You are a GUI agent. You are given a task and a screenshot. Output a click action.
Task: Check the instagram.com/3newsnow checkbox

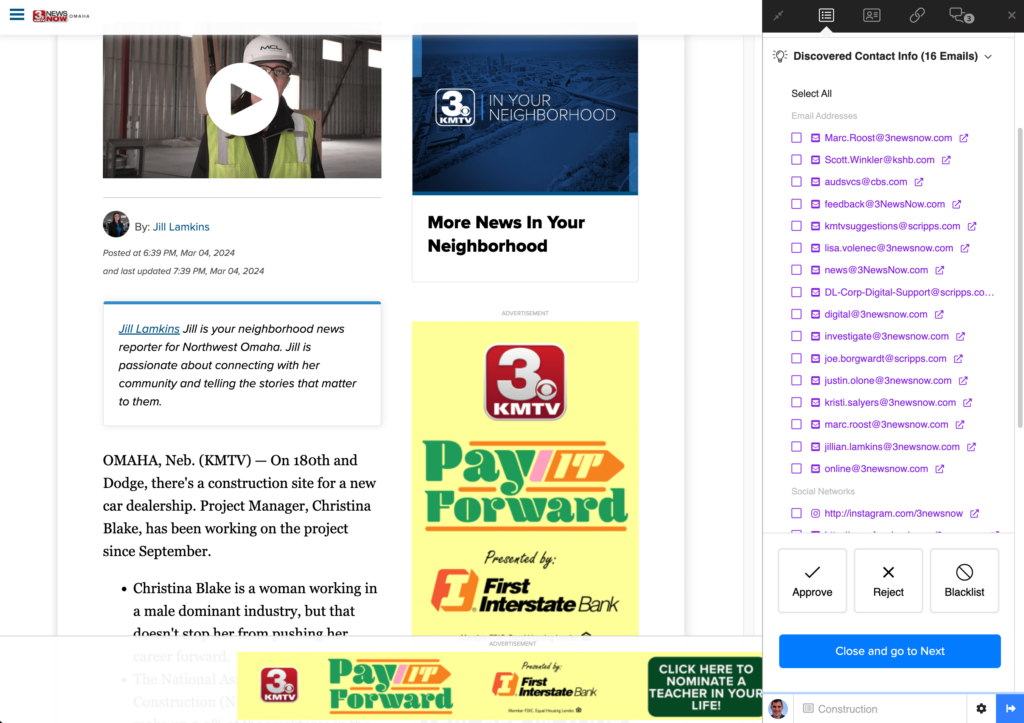pos(796,513)
